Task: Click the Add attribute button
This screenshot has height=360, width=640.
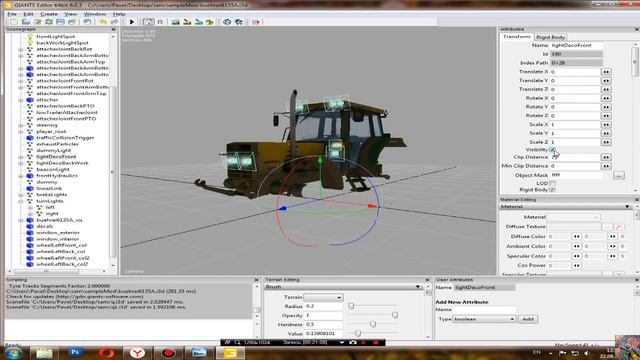Action: (x=528, y=319)
